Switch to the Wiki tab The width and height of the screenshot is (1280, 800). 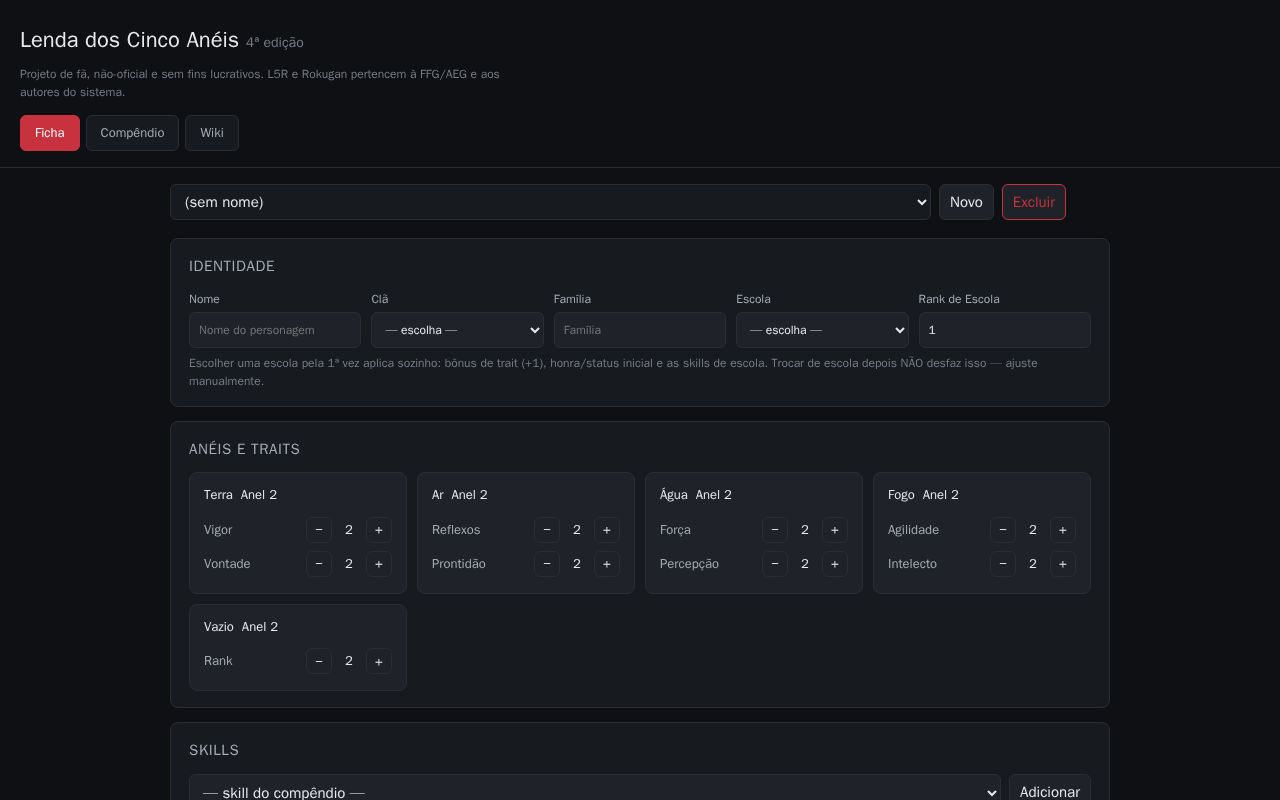212,133
